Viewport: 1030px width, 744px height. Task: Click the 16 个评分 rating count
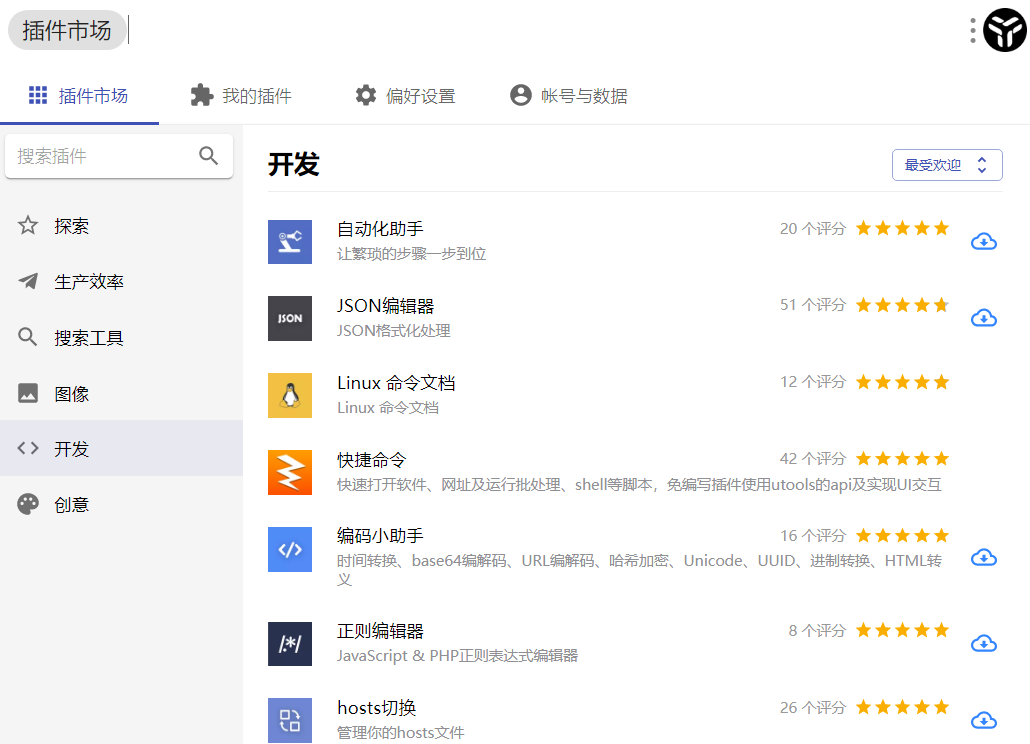click(x=813, y=535)
